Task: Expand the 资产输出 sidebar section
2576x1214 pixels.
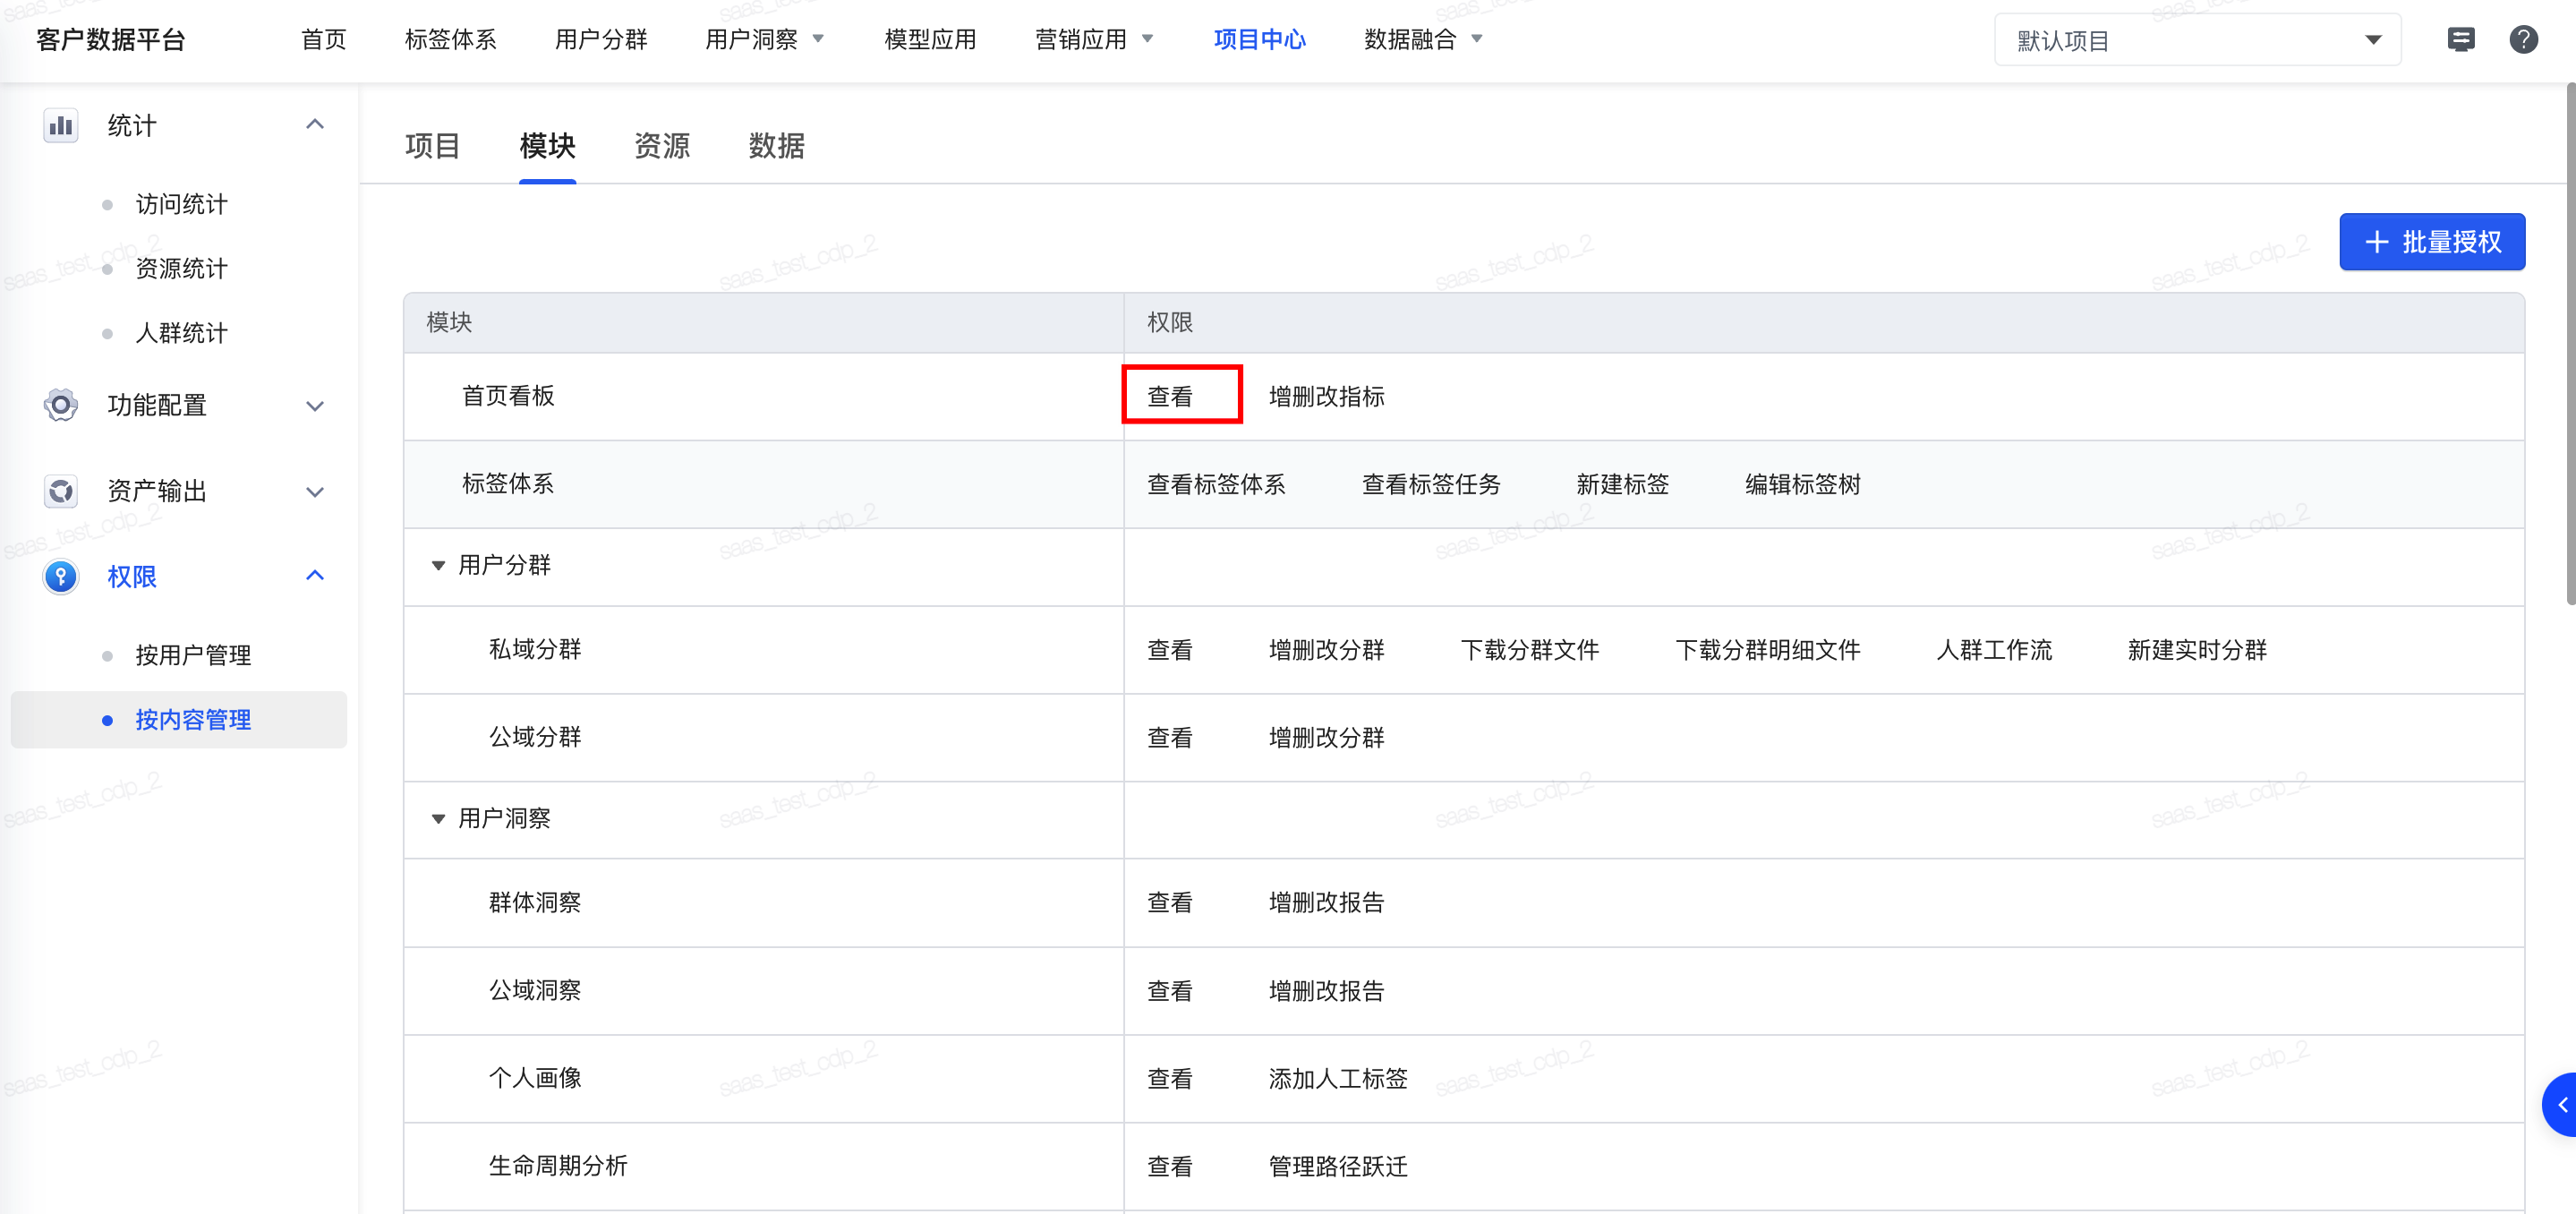Action: coord(315,492)
